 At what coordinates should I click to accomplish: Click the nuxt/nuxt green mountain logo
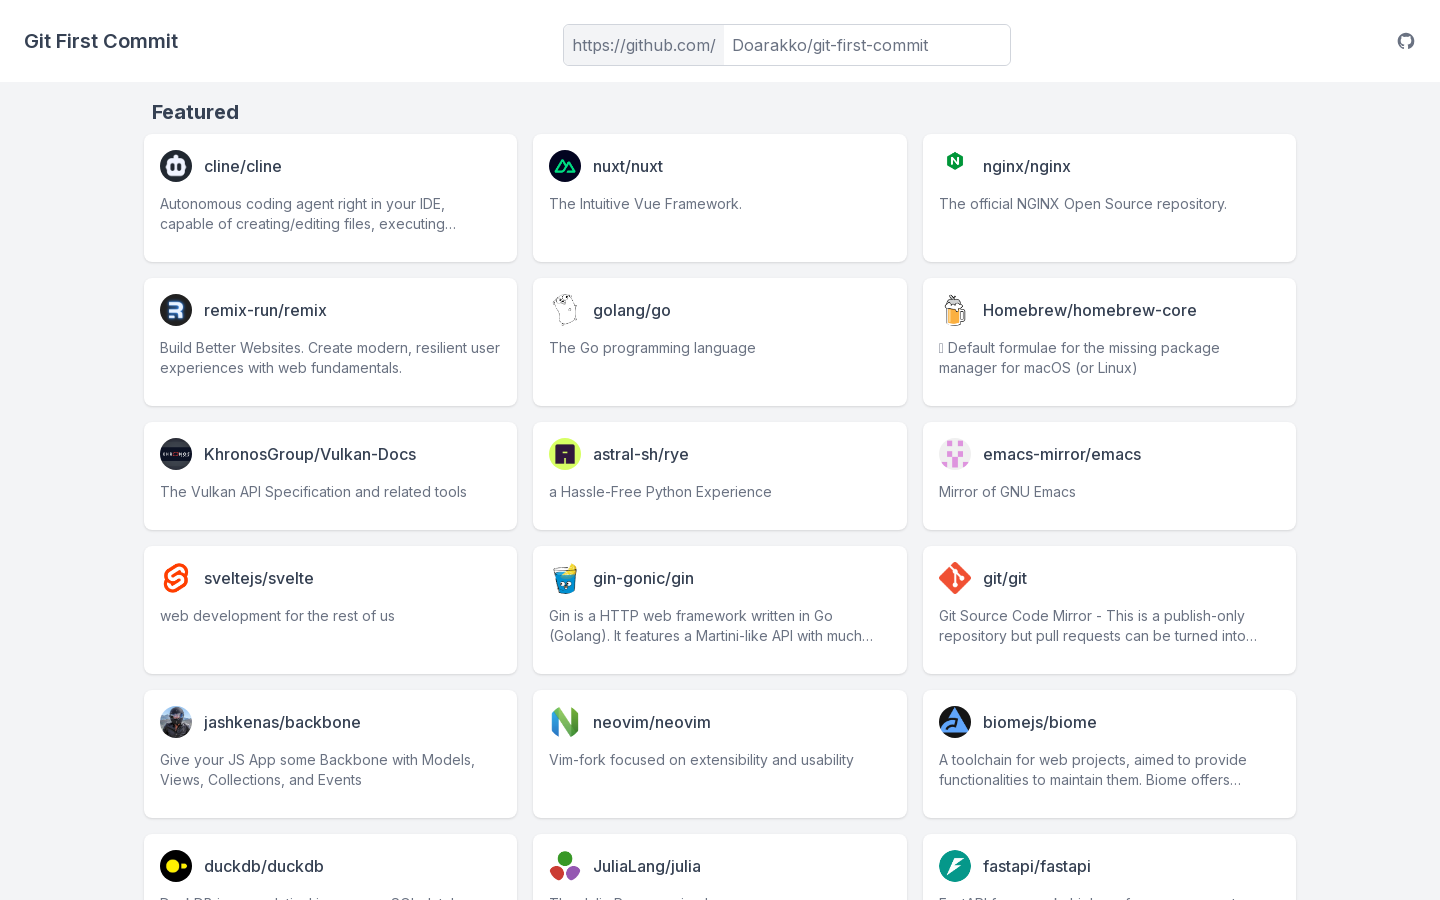(565, 166)
